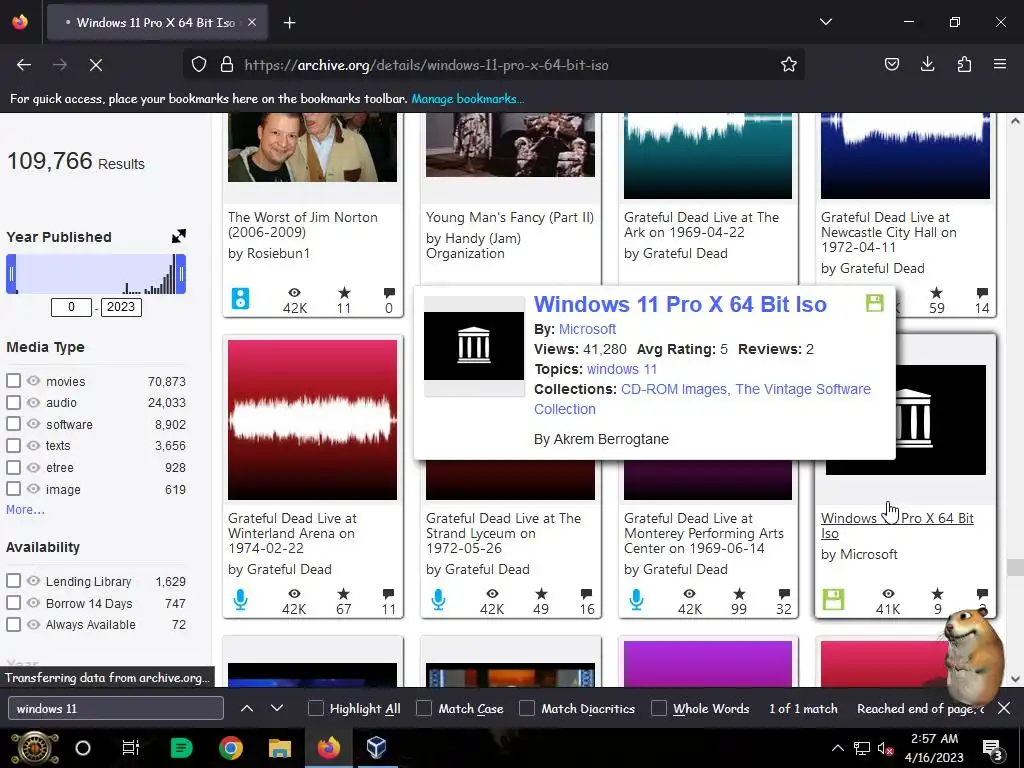Click the site security padlock icon
1024x768 pixels.
[227, 65]
